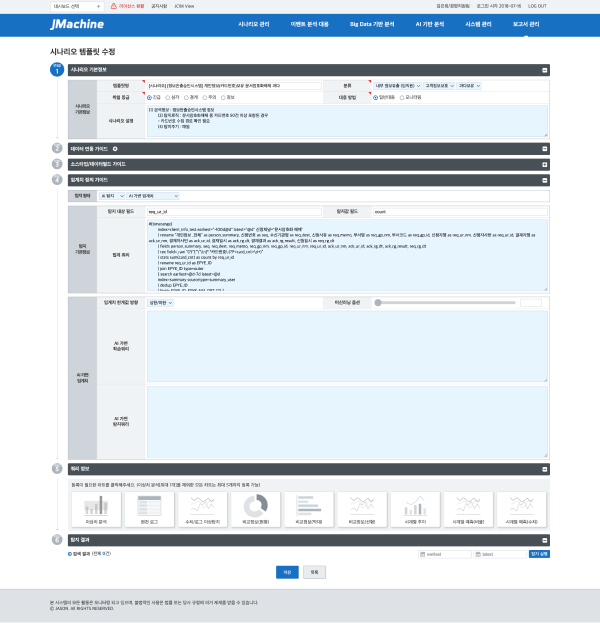The image size is (600, 623).
Task: Open the Big Data 기반 분석 menu
Action: pos(370,23)
